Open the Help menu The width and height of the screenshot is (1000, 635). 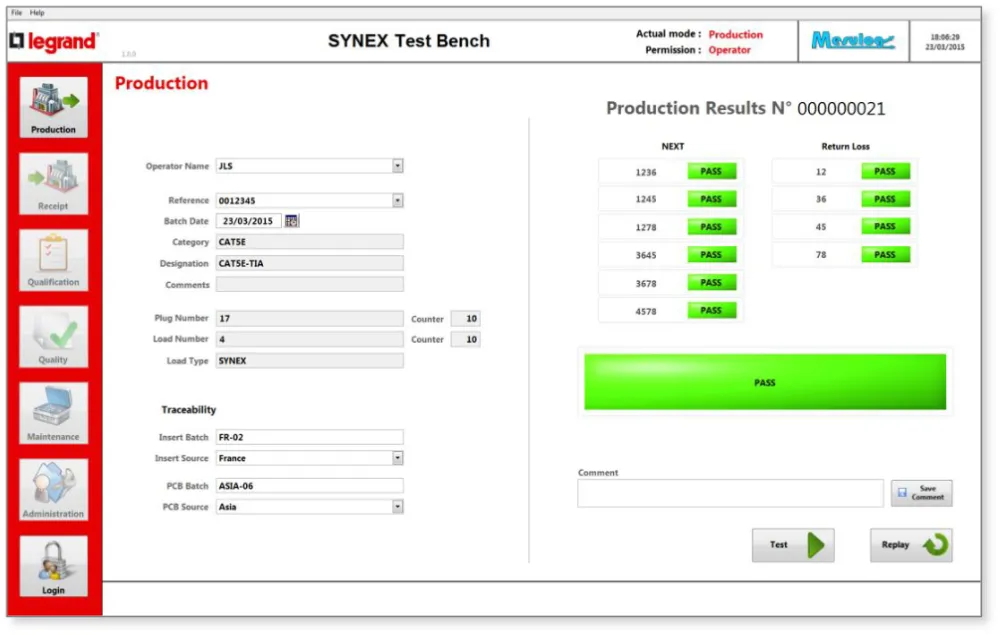(x=37, y=12)
